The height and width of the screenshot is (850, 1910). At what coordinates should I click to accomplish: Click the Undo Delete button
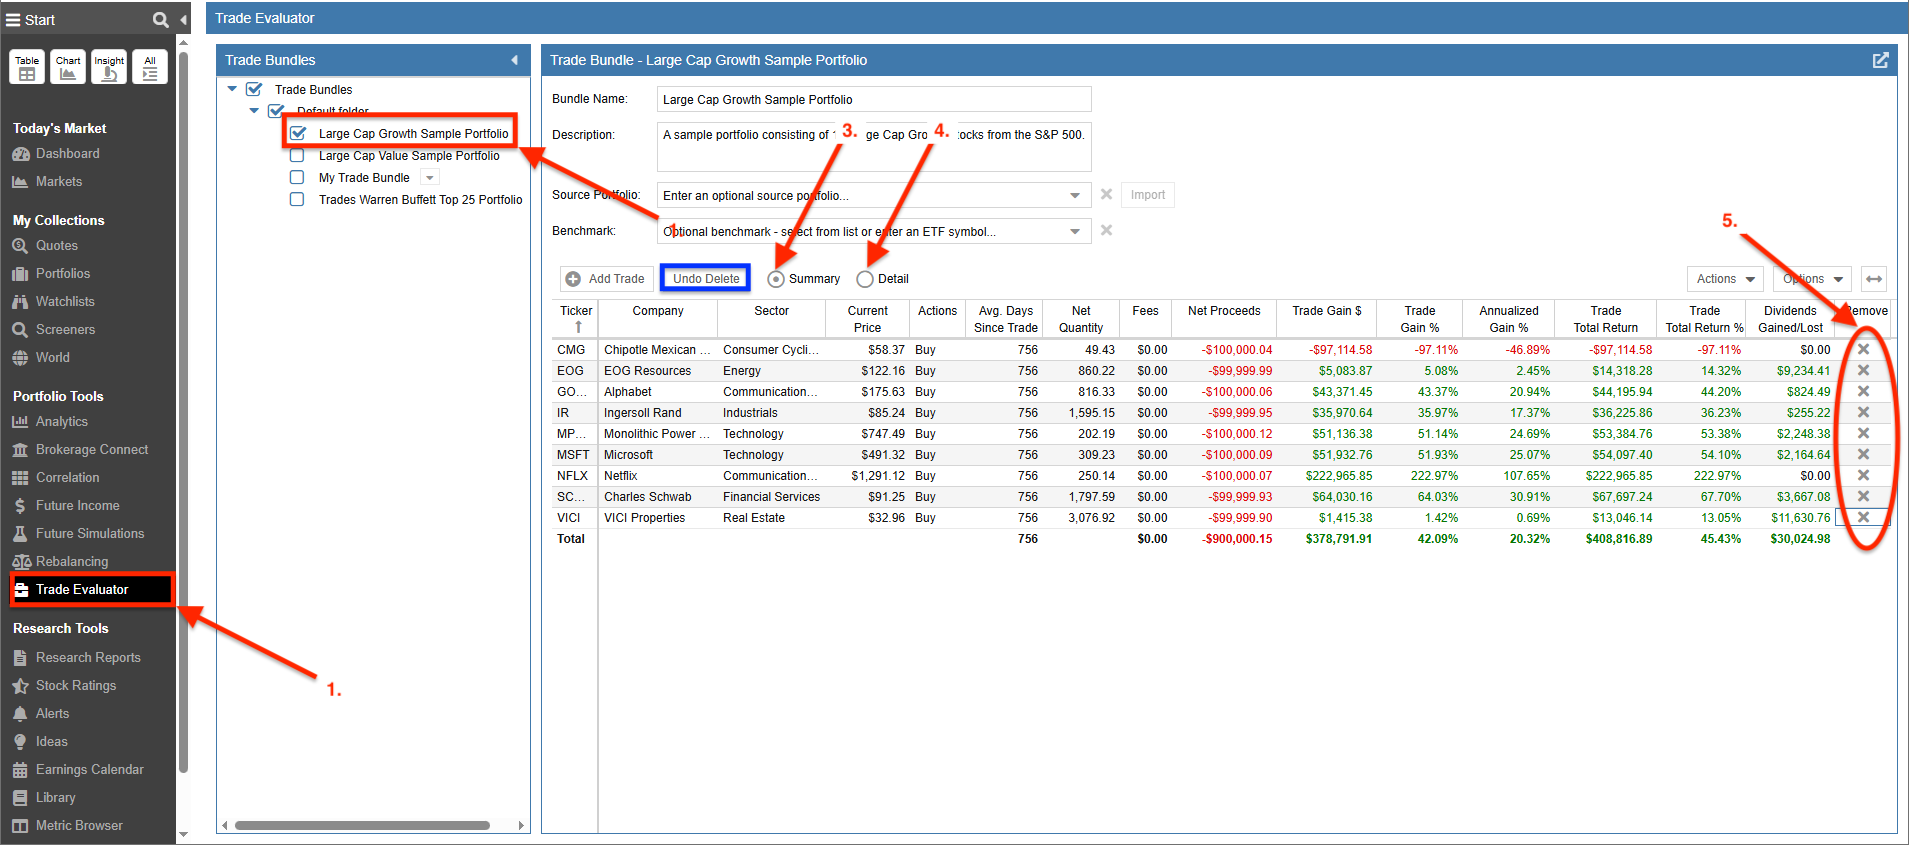point(706,279)
